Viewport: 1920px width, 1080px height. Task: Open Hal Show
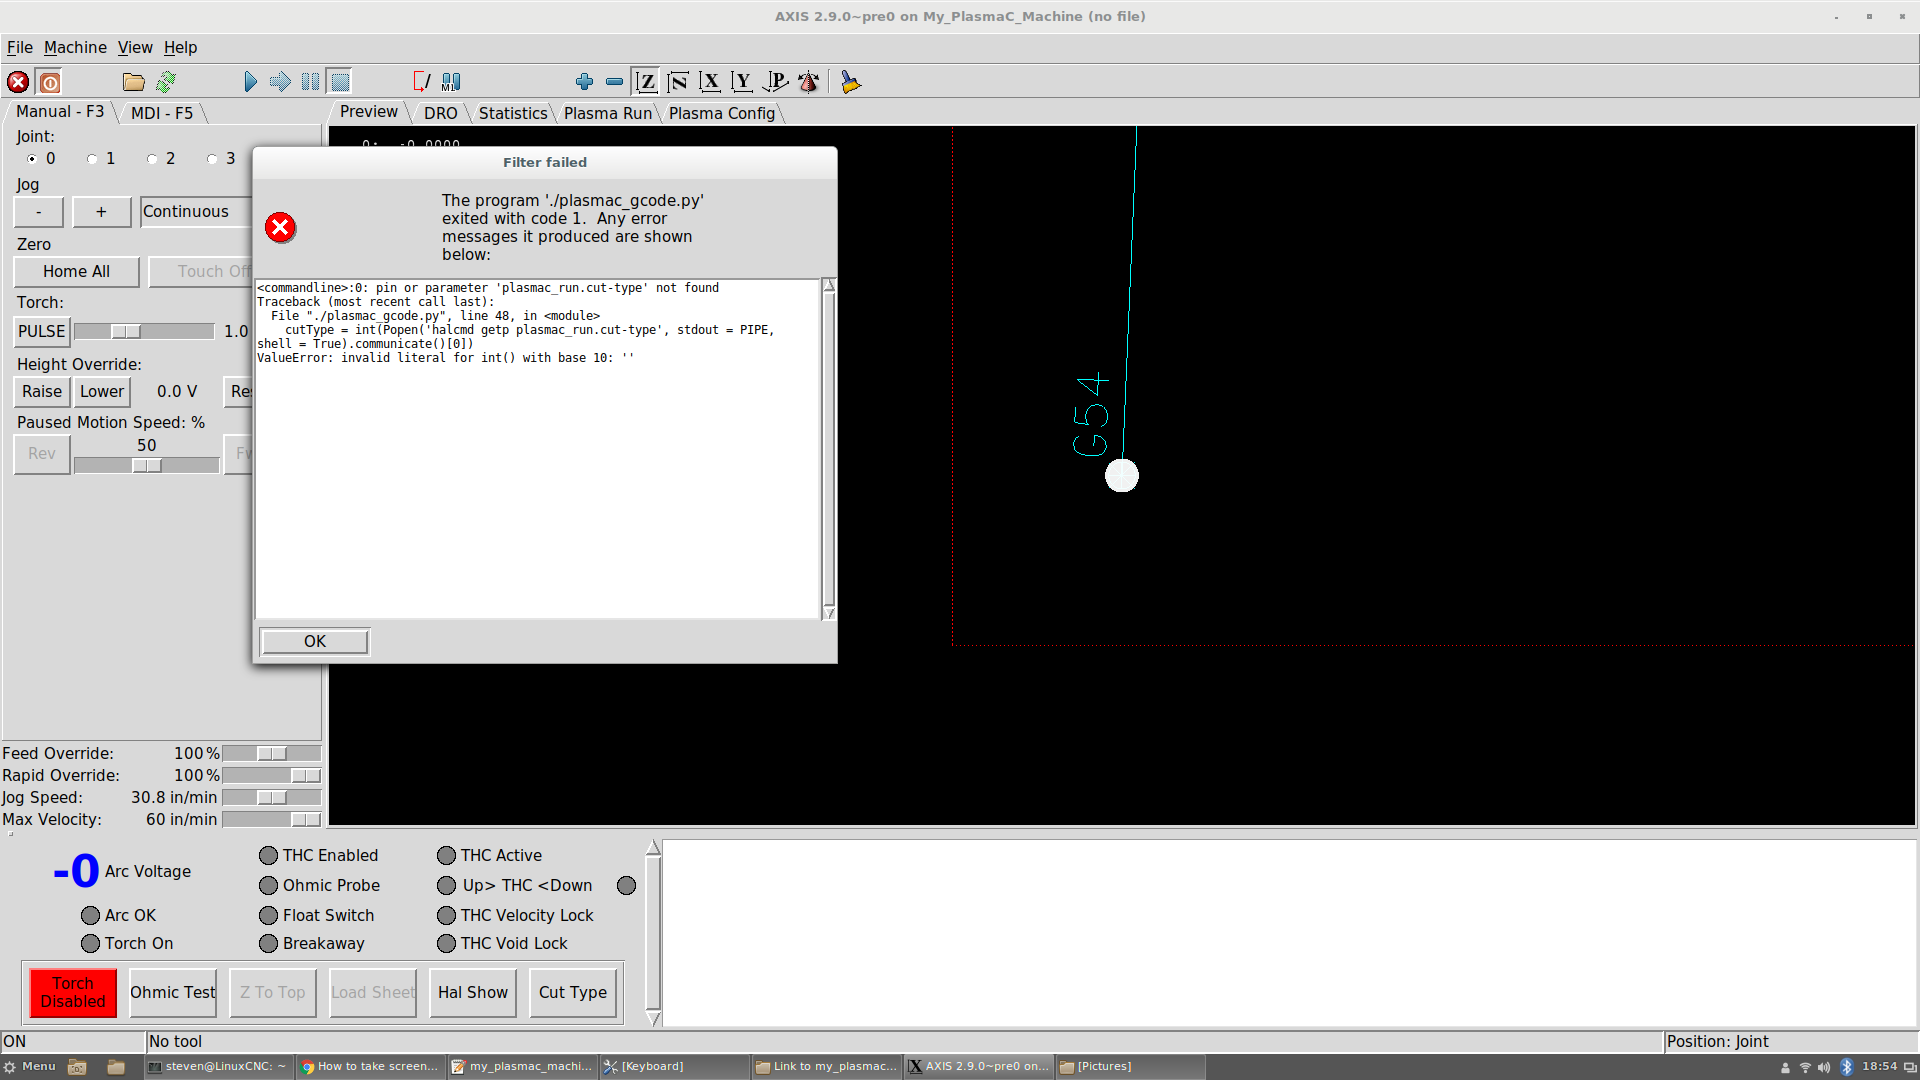[473, 993]
